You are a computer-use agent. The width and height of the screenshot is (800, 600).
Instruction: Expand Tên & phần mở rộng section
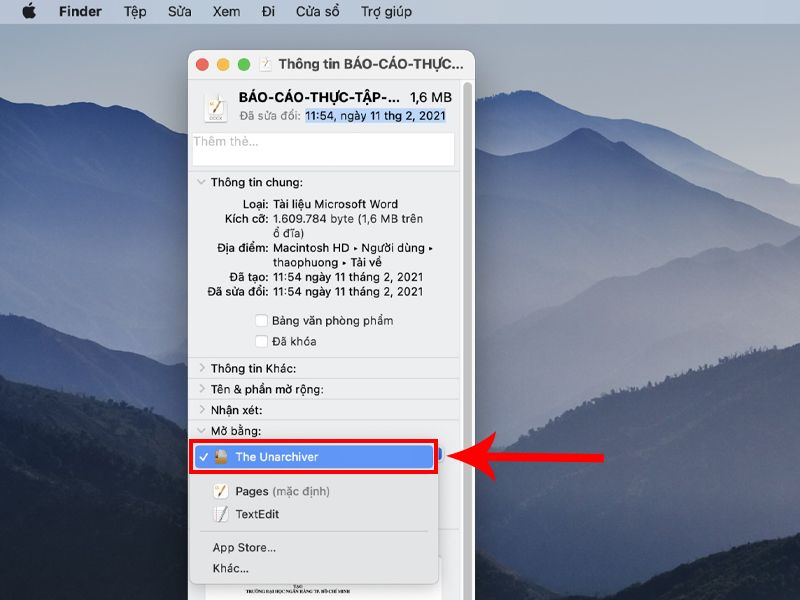pyautogui.click(x=202, y=389)
